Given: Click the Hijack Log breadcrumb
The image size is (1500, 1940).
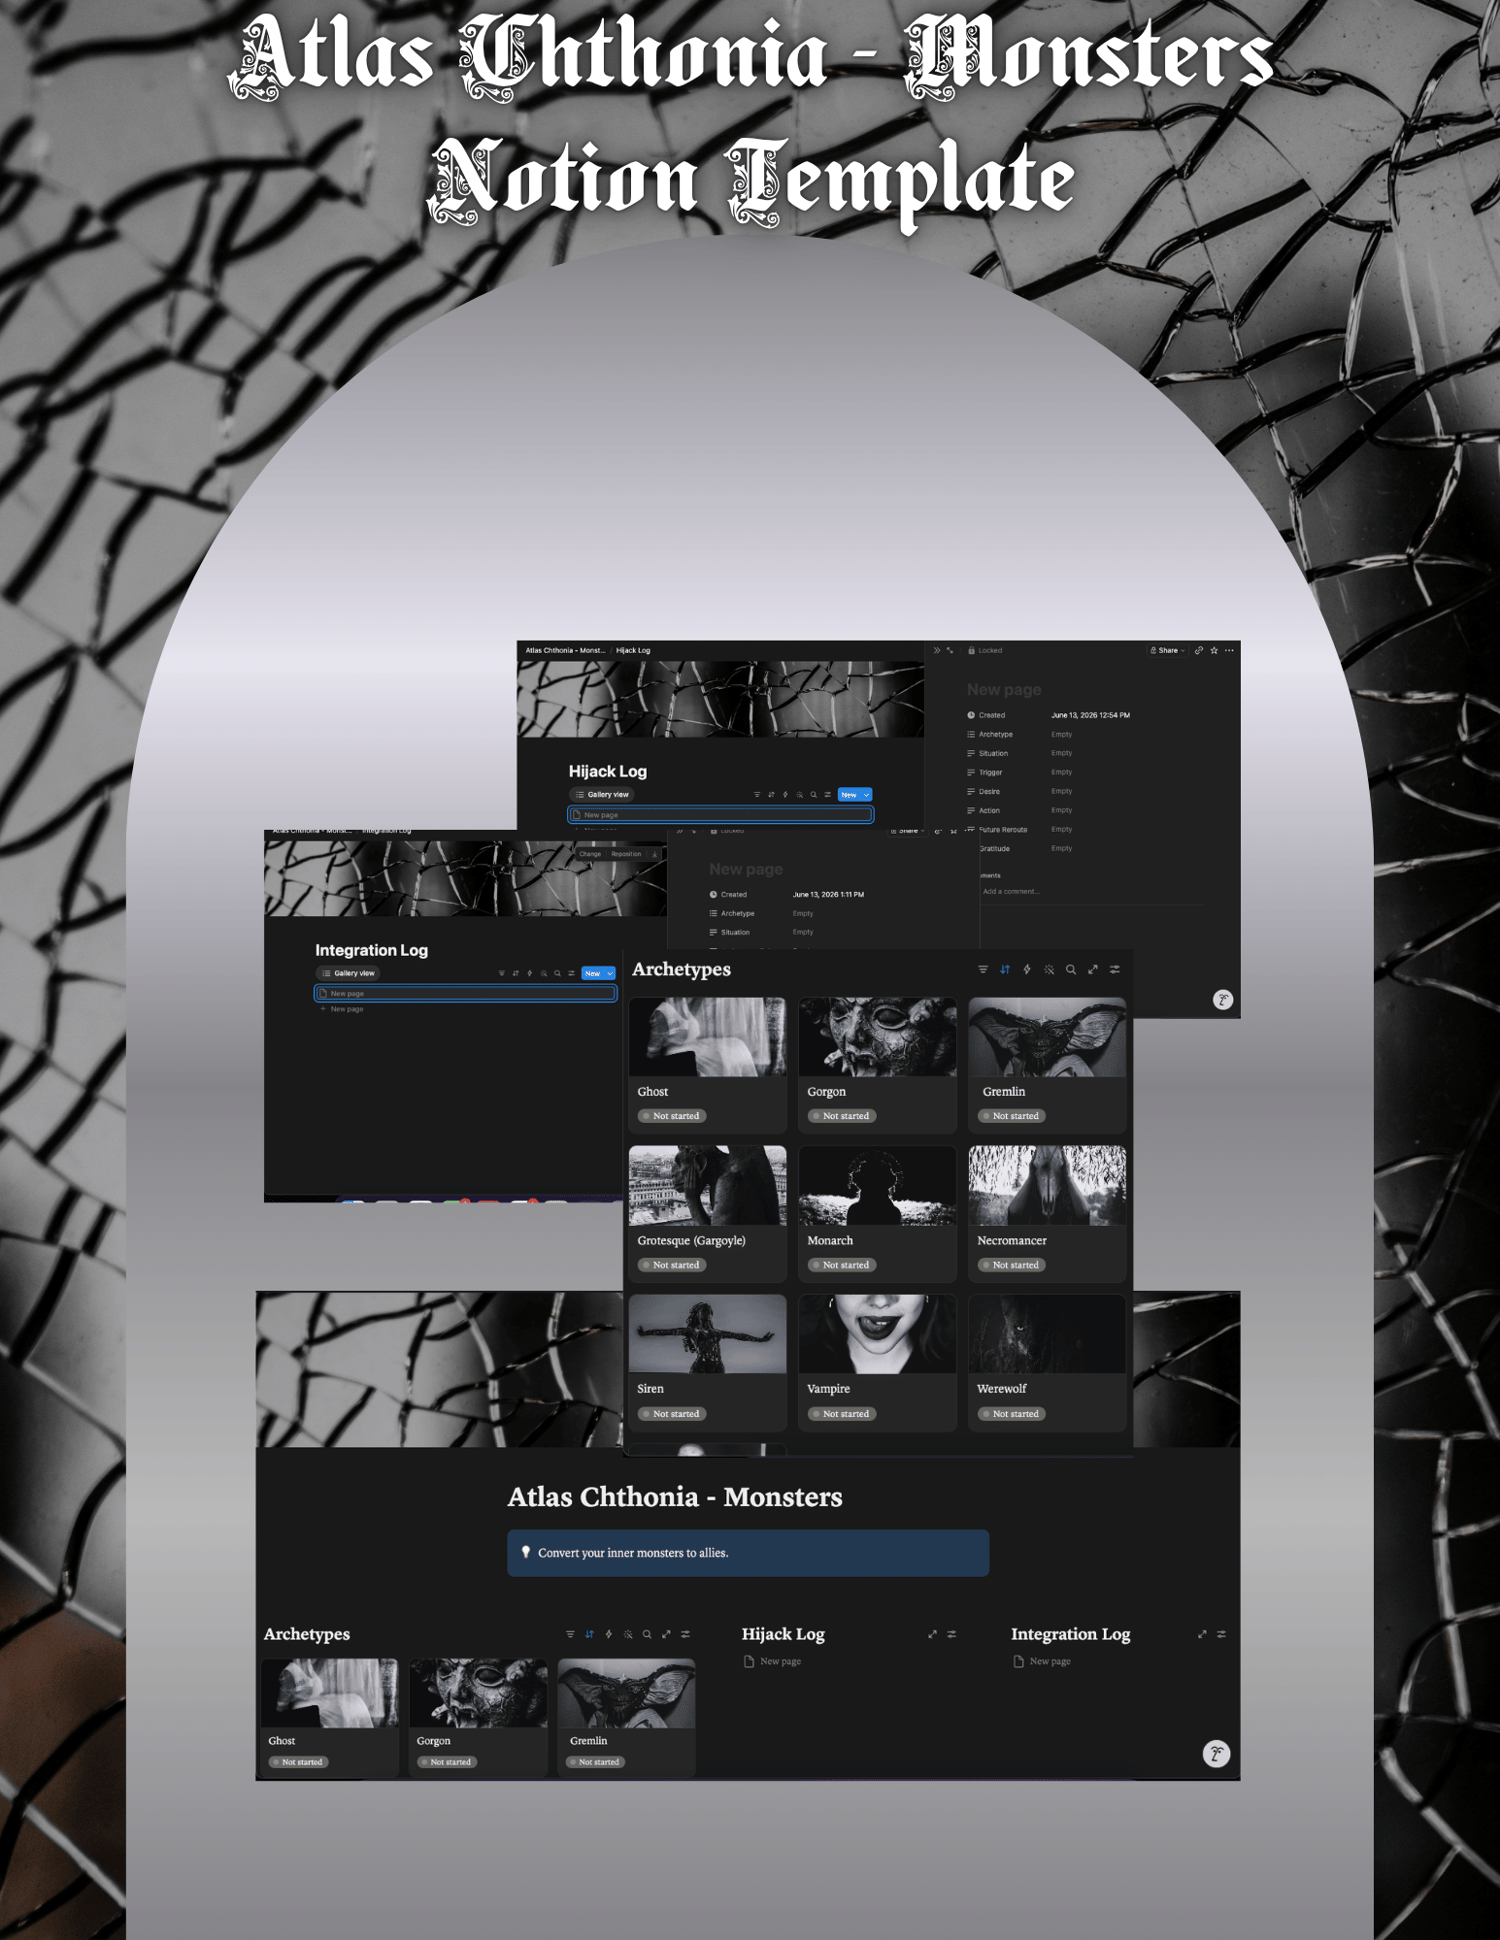Looking at the screenshot, I should pos(633,650).
